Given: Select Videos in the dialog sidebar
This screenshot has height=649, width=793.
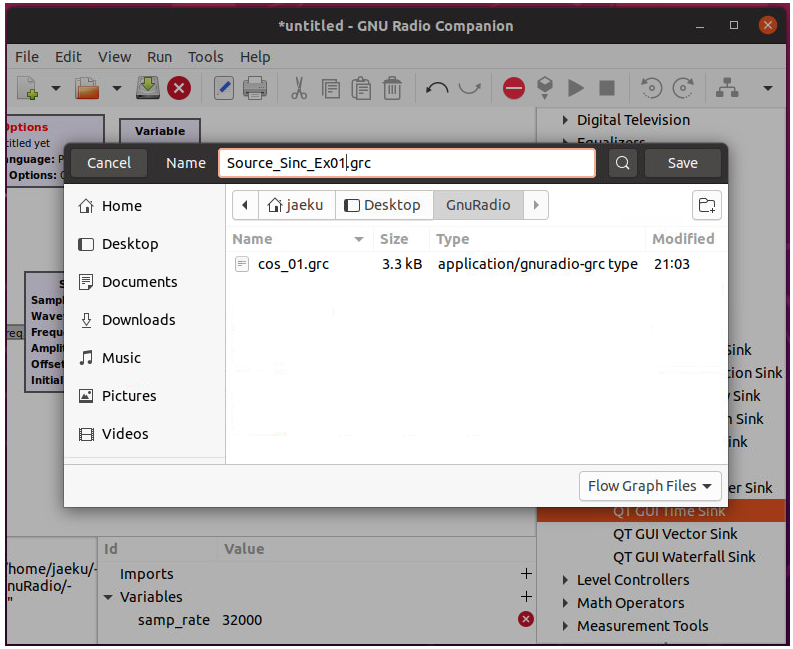Looking at the screenshot, I should pos(145,434).
